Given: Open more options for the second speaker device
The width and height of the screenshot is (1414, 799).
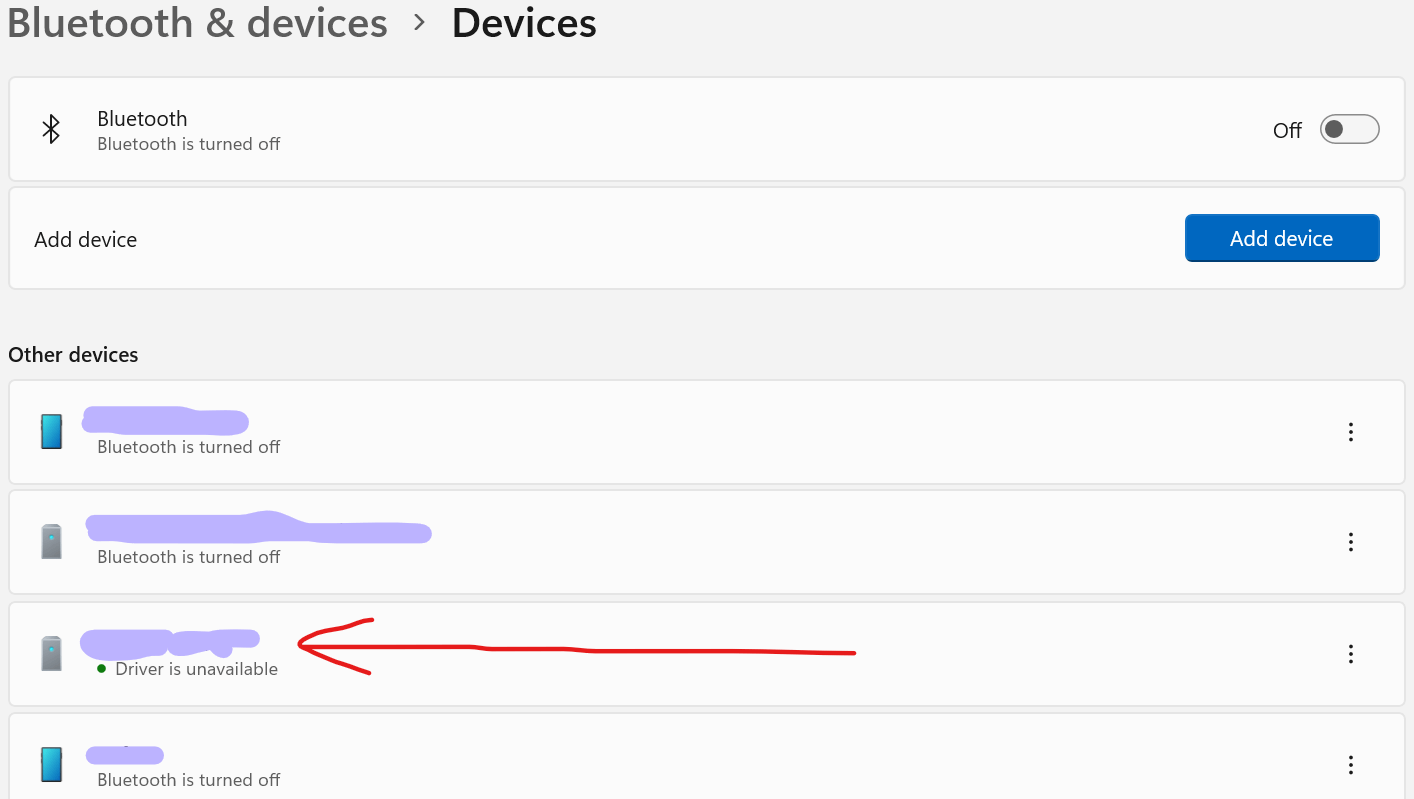Looking at the screenshot, I should pos(1350,541).
